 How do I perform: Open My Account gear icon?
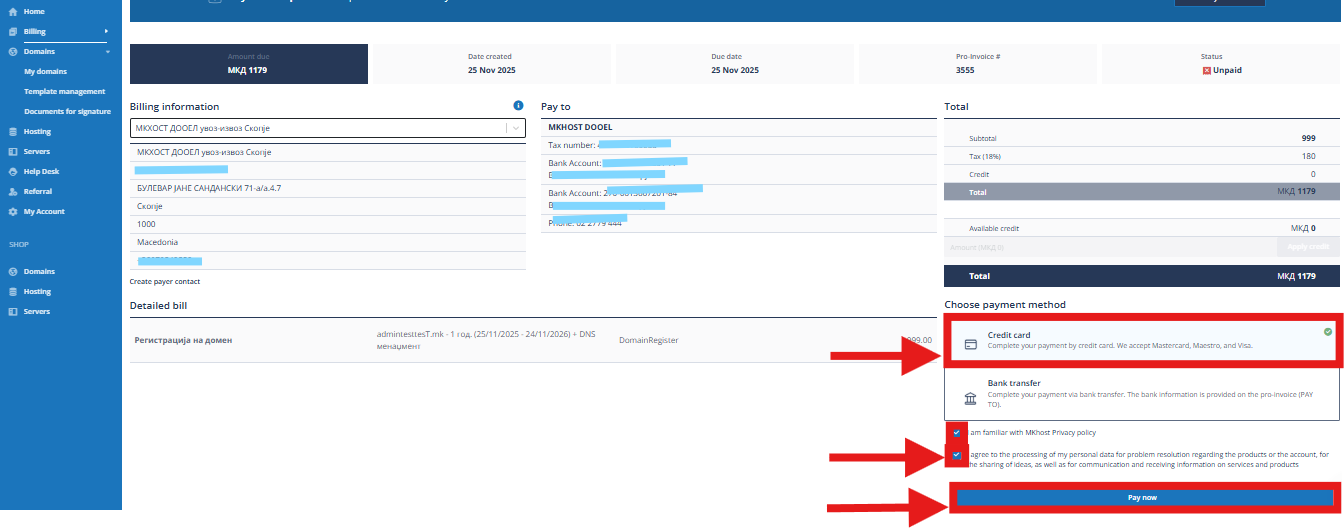13,211
